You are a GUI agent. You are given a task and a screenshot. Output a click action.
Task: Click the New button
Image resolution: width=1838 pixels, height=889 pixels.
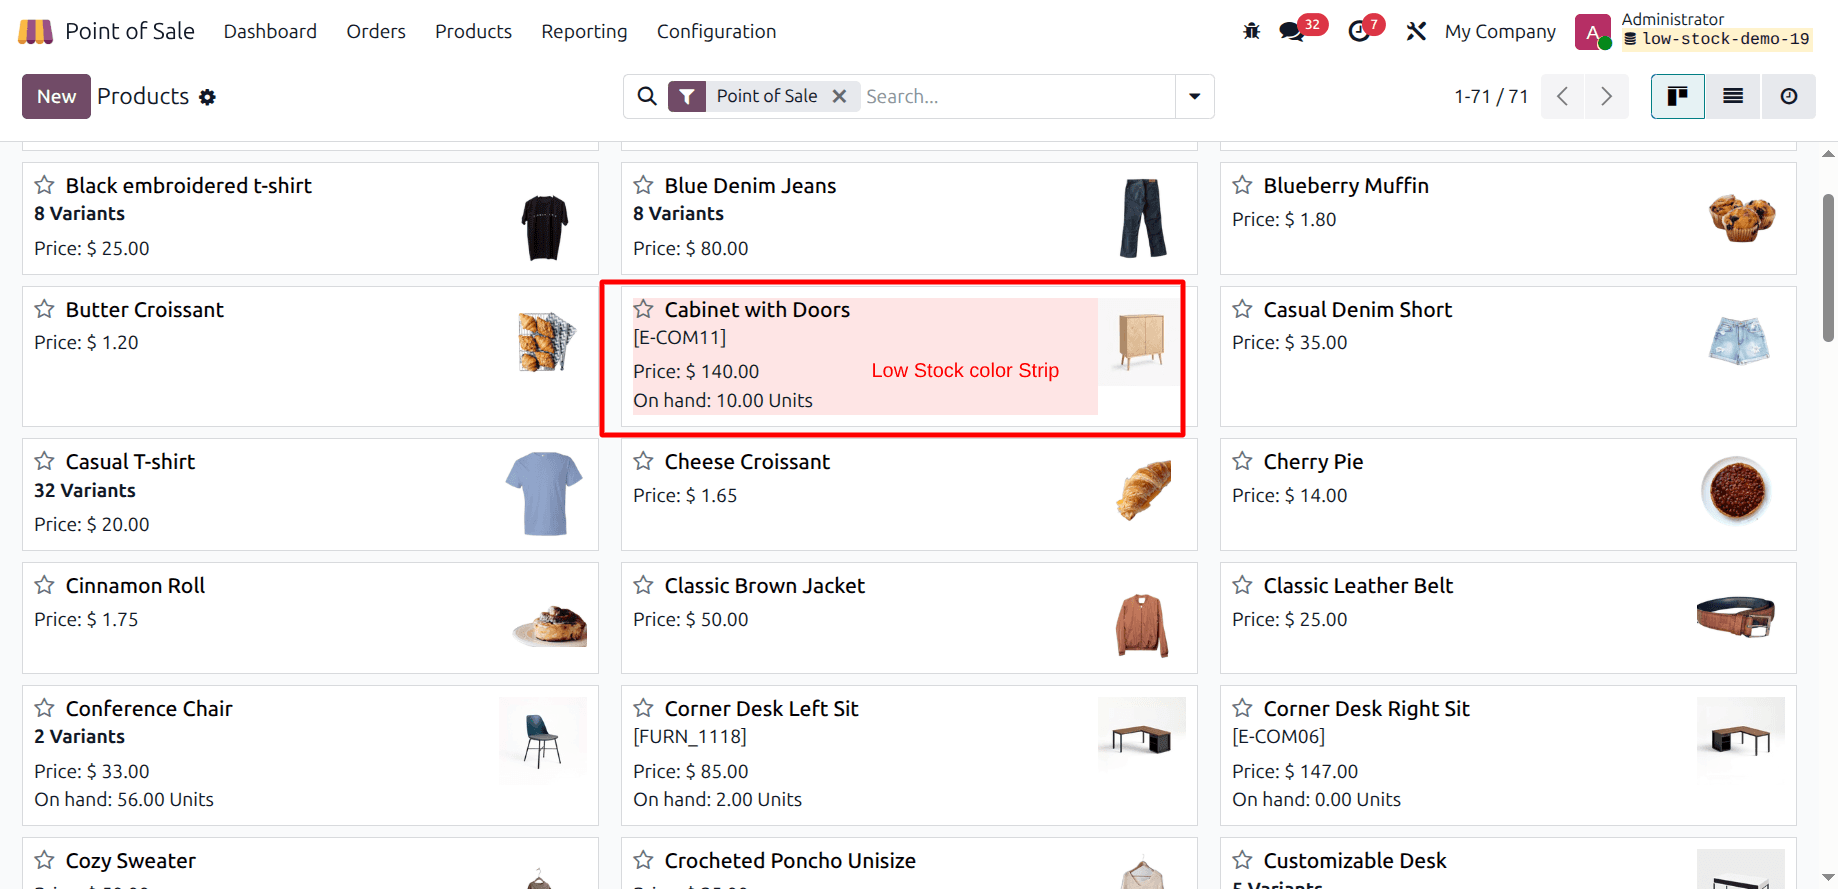click(x=56, y=96)
